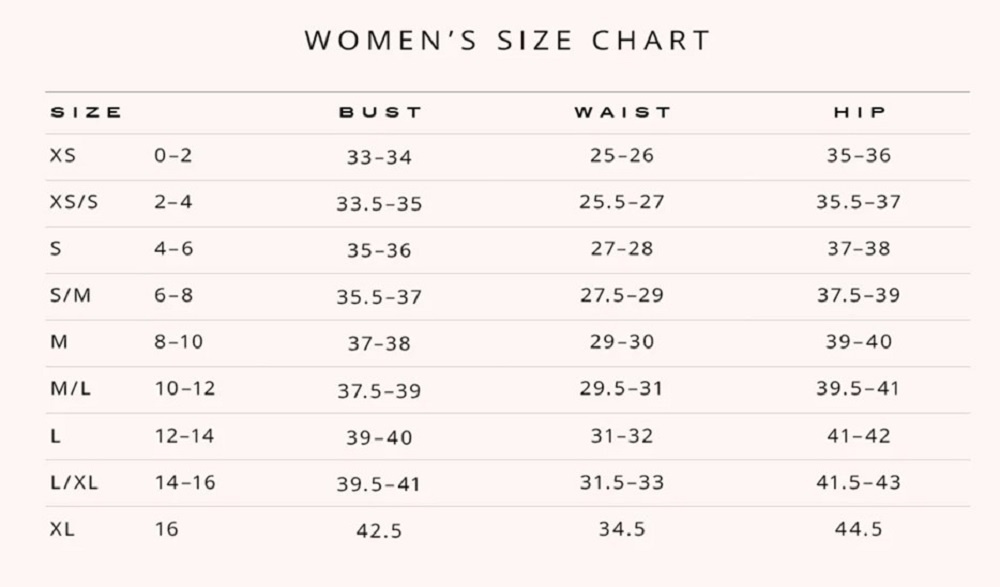This screenshot has height=587, width=1000.
Task: Select the XS size label
Action: [x=62, y=156]
